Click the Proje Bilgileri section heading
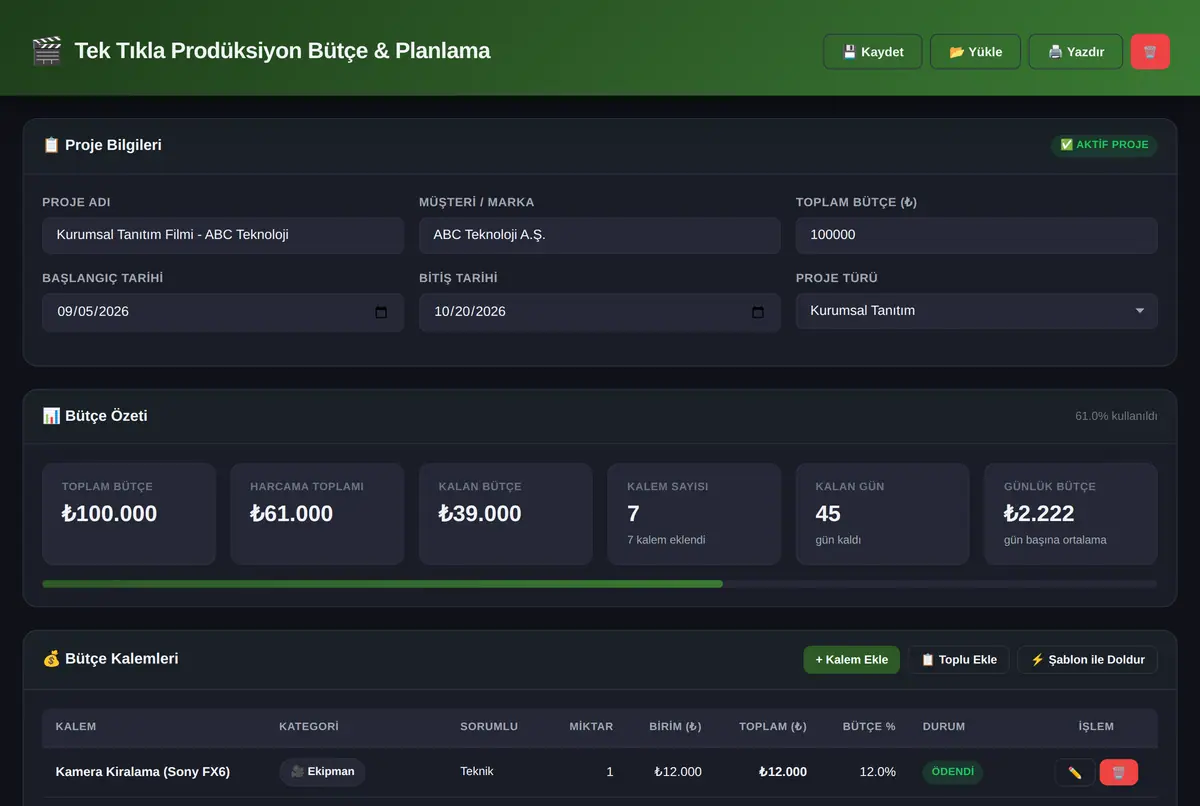Screen dimensions: 1200x806 (x=102, y=145)
